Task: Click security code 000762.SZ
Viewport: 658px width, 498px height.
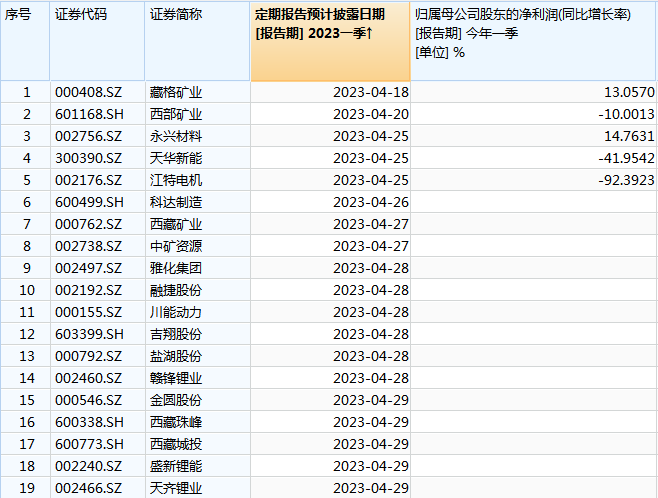Action: click(89, 224)
